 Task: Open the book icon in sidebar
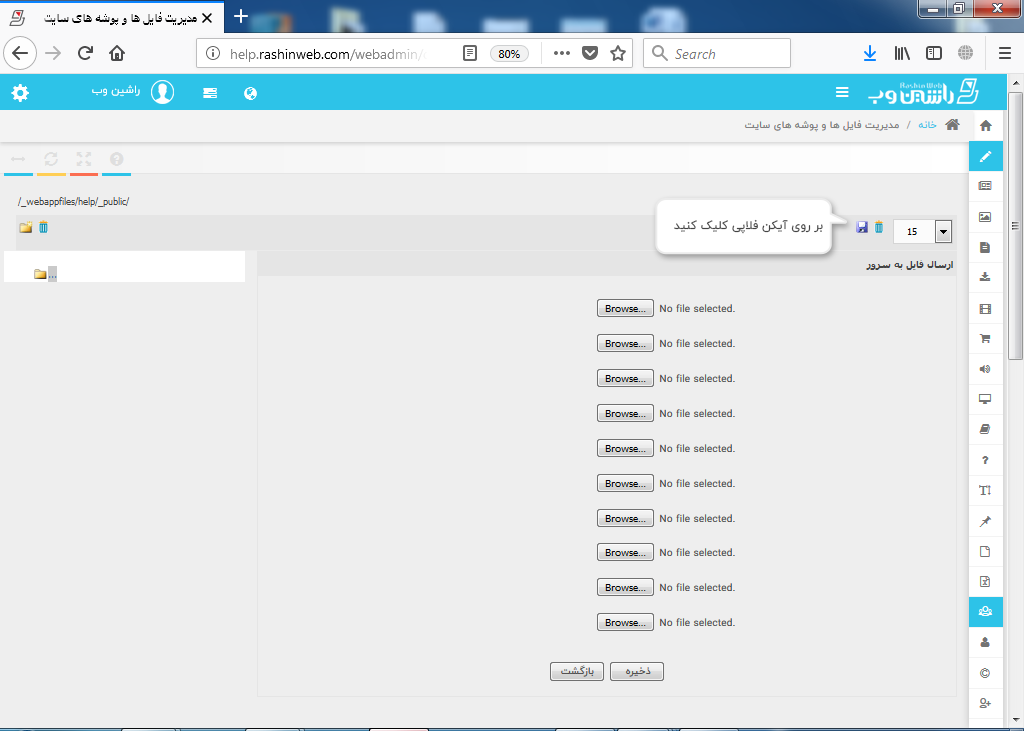pos(985,429)
